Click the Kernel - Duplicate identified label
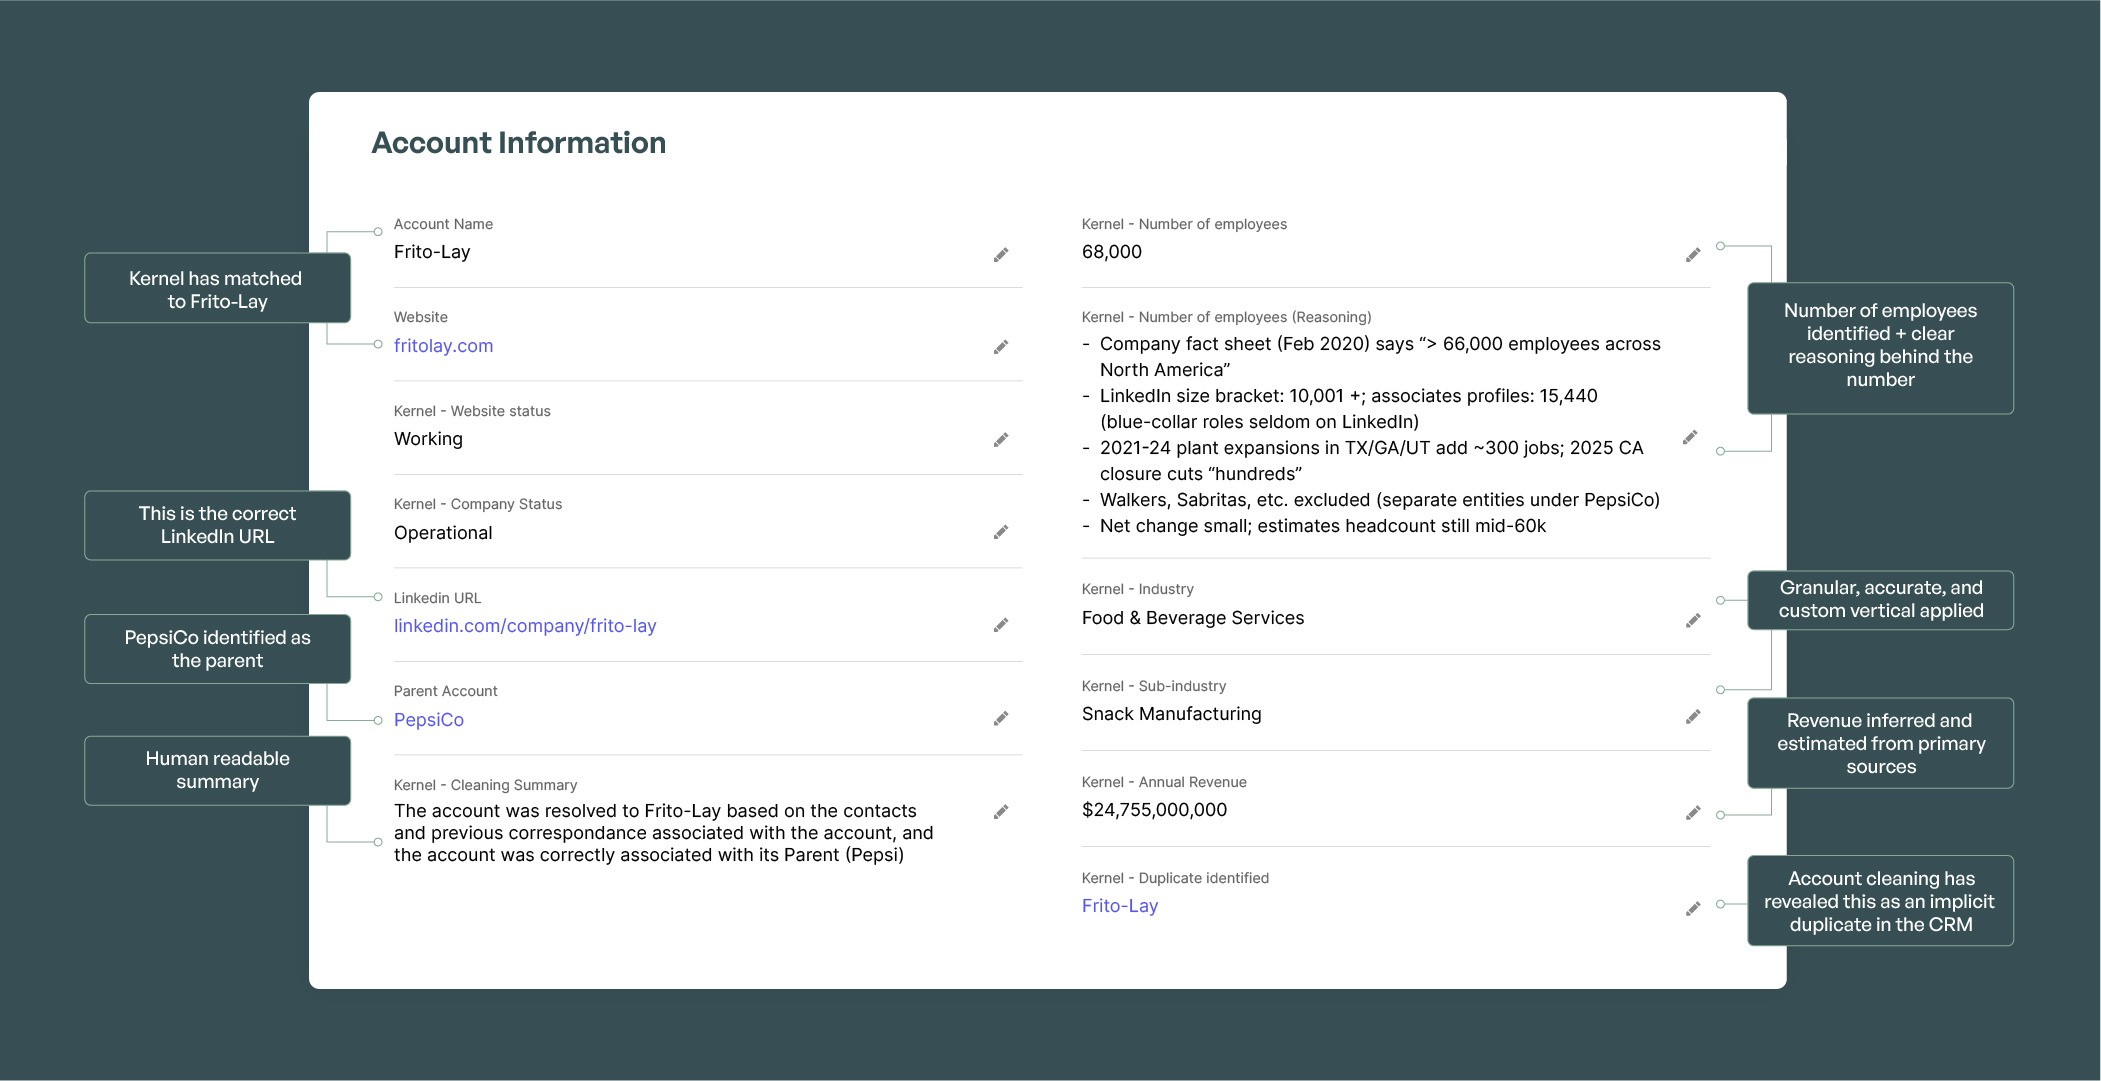 point(1175,878)
